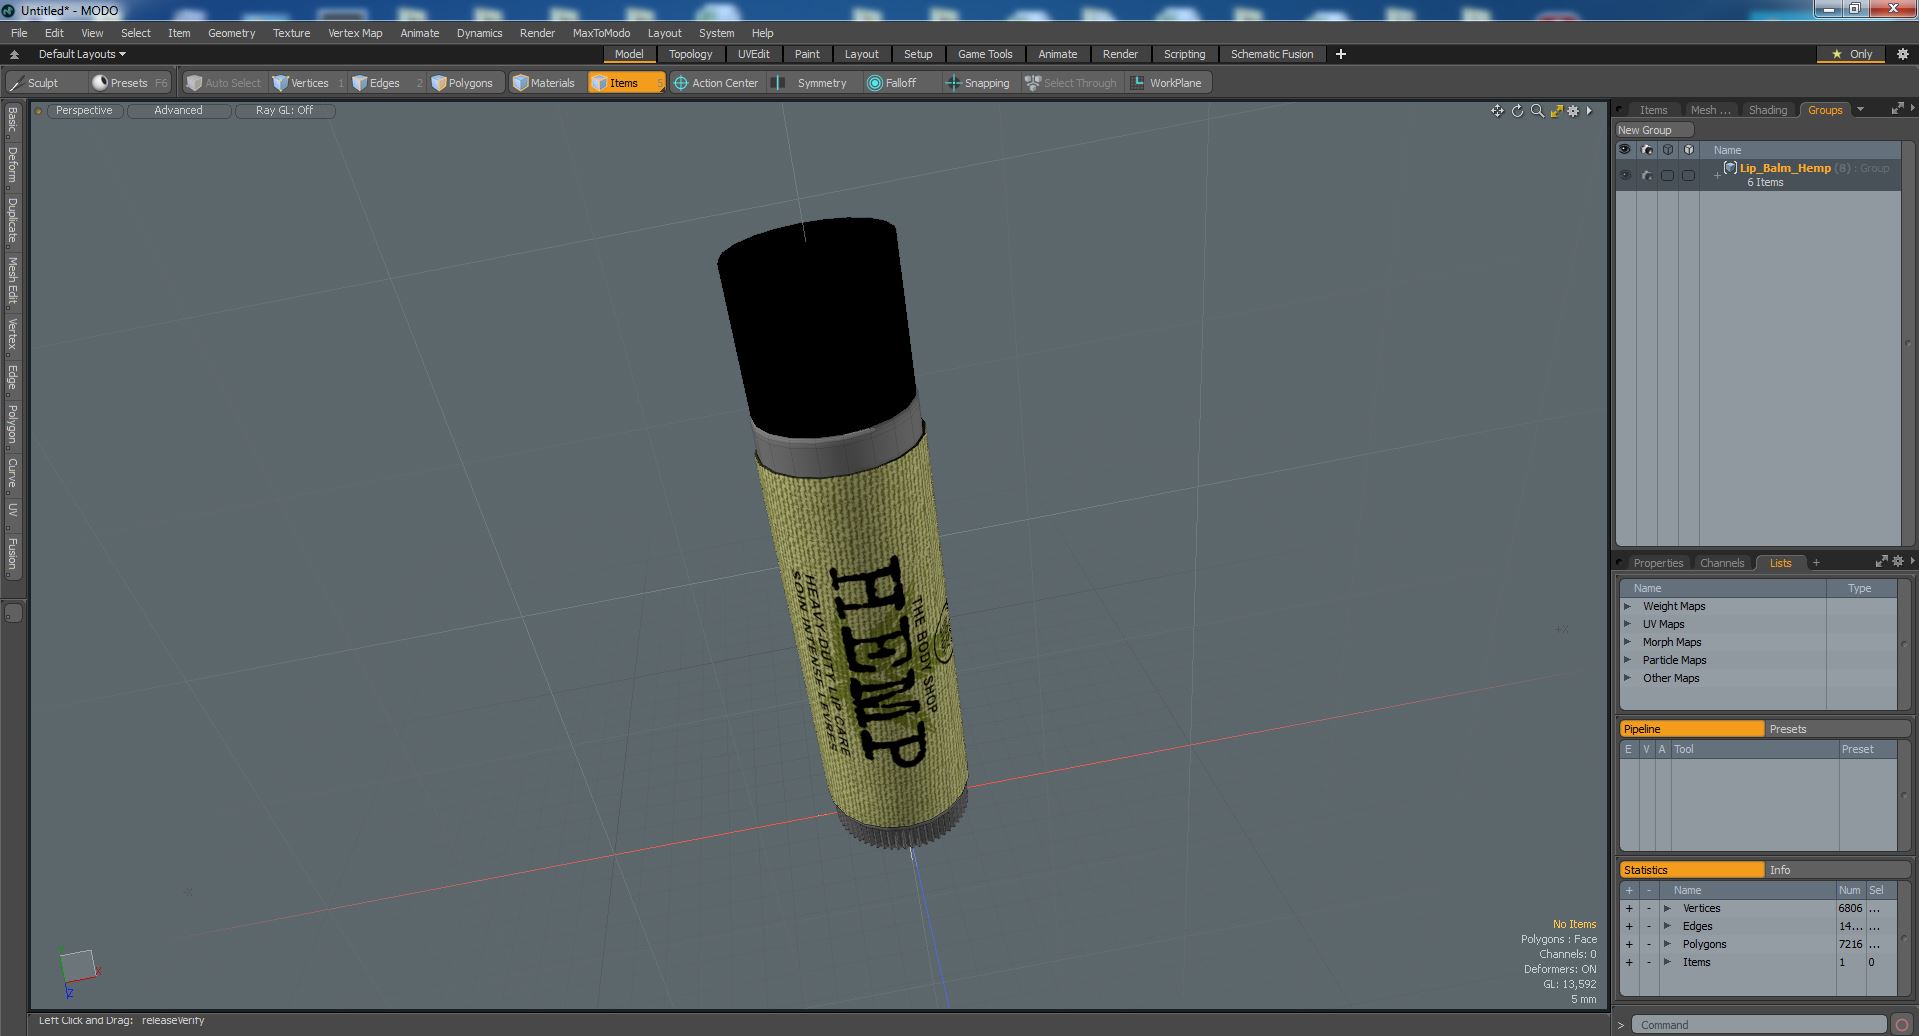Open the viewport settings gear
The height and width of the screenshot is (1036, 1919).
1573,111
